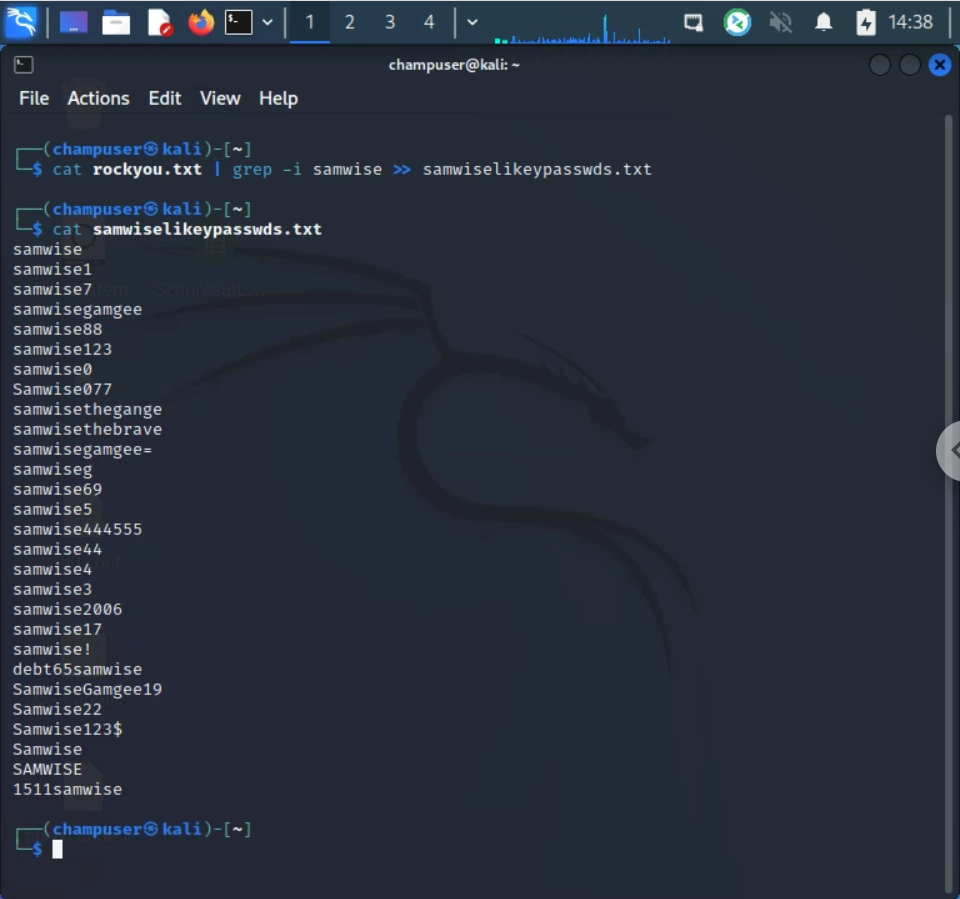Image resolution: width=960 pixels, height=899 pixels.
Task: Click the show desktop panel icon
Action: (x=73, y=23)
